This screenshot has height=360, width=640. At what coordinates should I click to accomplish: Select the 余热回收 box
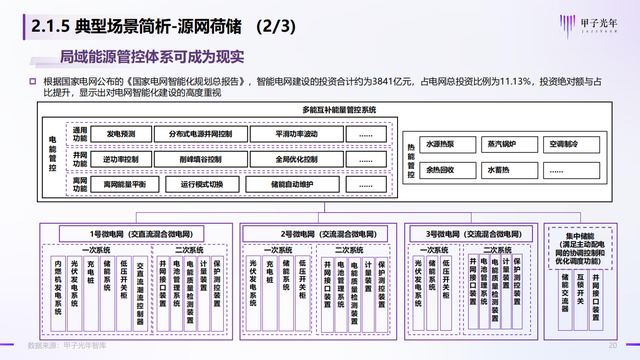[x=447, y=170]
